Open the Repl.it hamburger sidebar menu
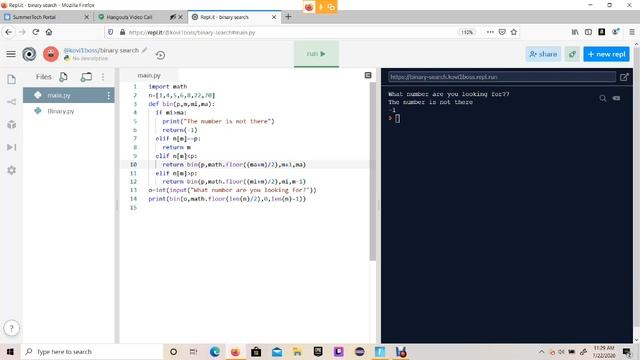Image resolution: width=640 pixels, height=360 pixels. click(11, 54)
